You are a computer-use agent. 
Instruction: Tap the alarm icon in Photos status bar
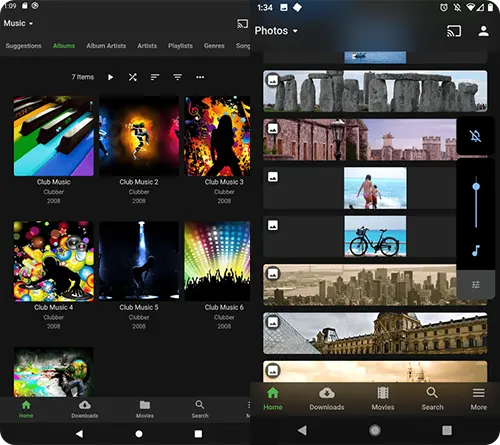[444, 7]
